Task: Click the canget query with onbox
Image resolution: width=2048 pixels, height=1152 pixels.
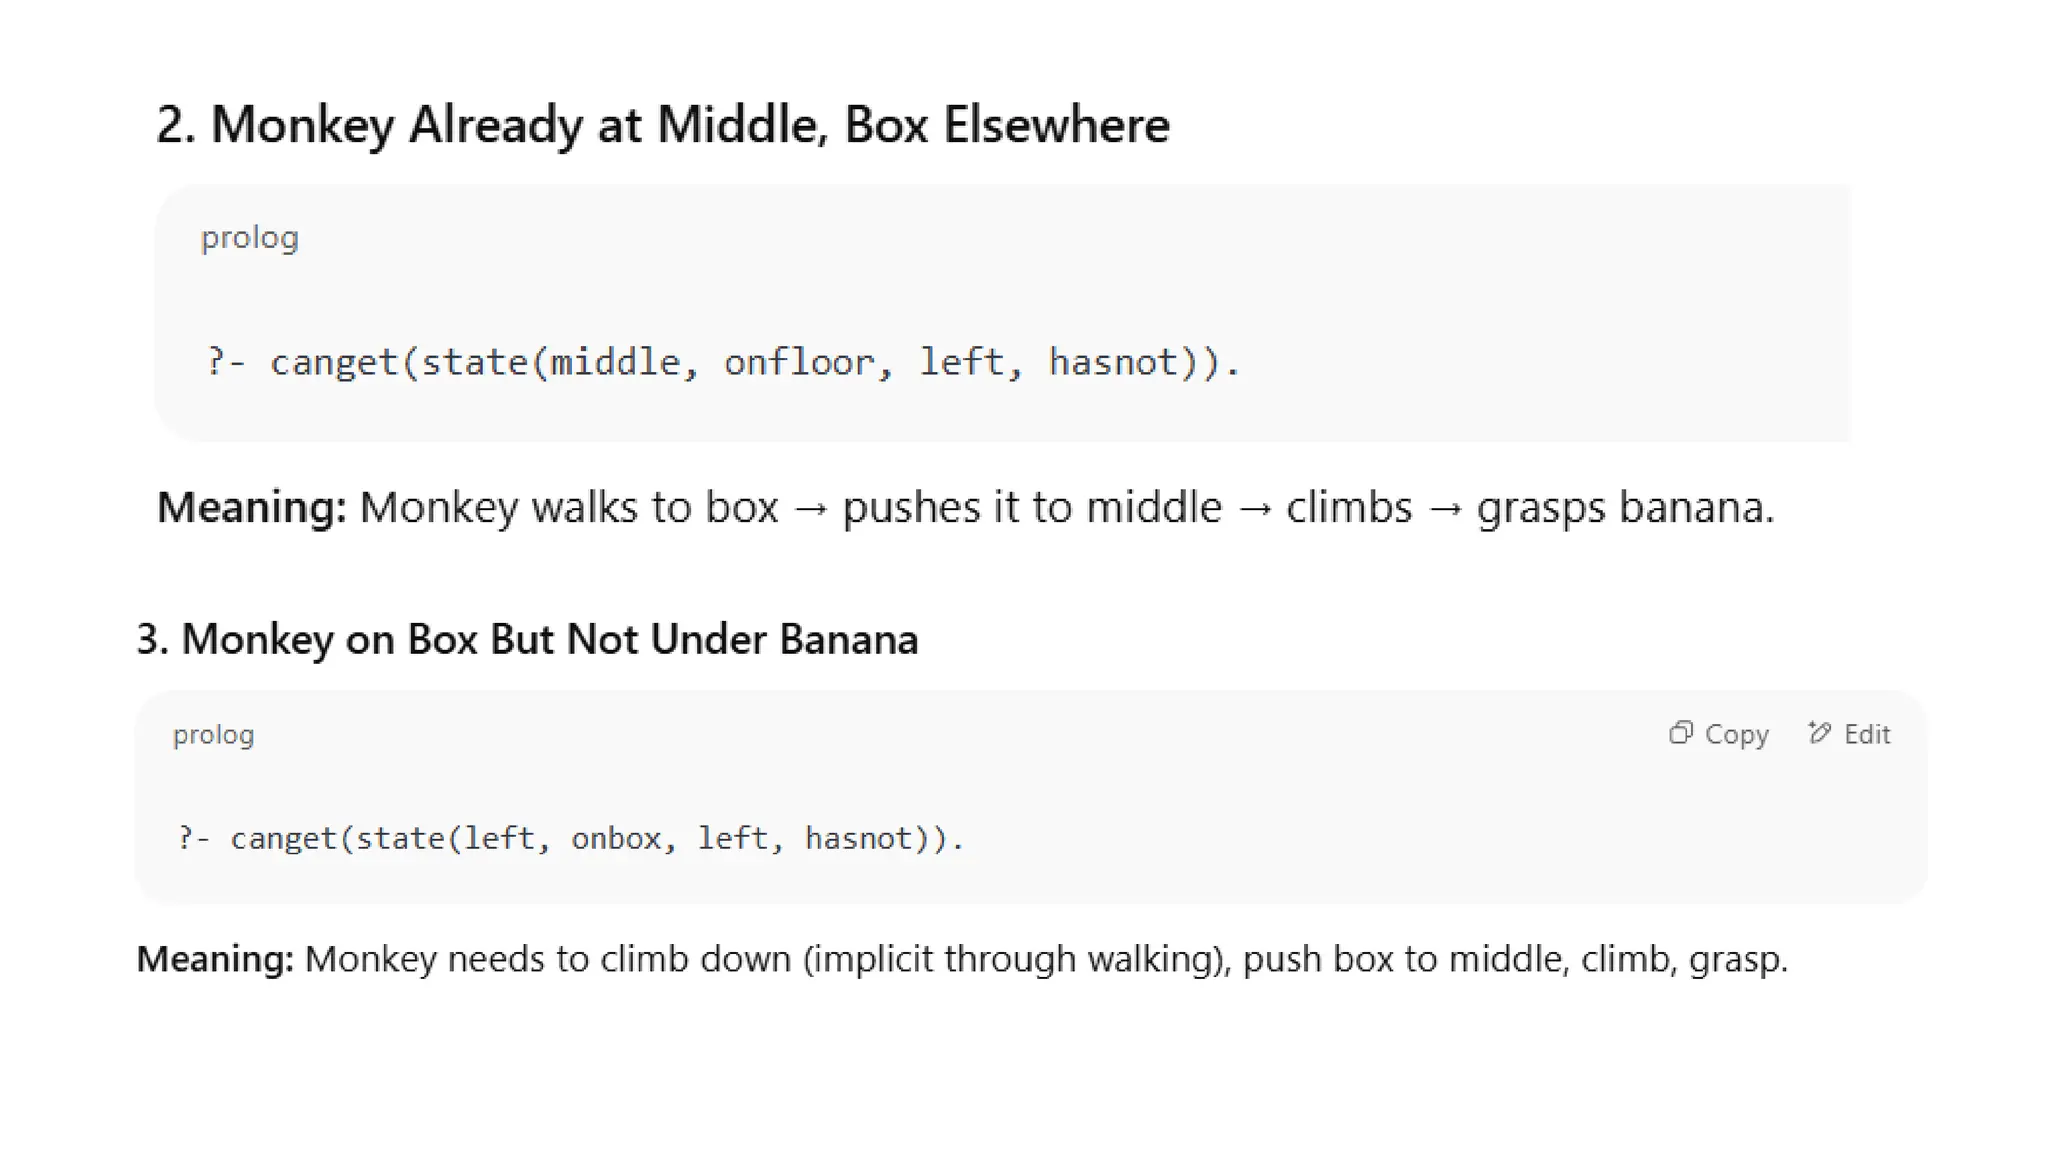Action: pos(570,838)
